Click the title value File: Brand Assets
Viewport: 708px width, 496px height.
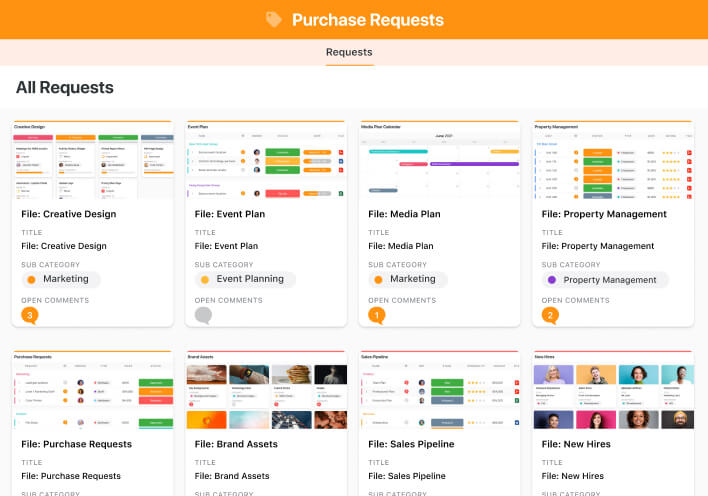coord(232,476)
